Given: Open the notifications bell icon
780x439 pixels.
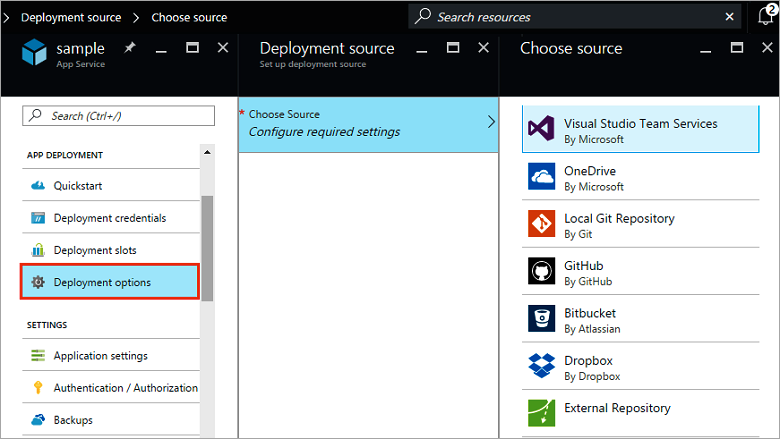Looking at the screenshot, I should click(x=765, y=17).
